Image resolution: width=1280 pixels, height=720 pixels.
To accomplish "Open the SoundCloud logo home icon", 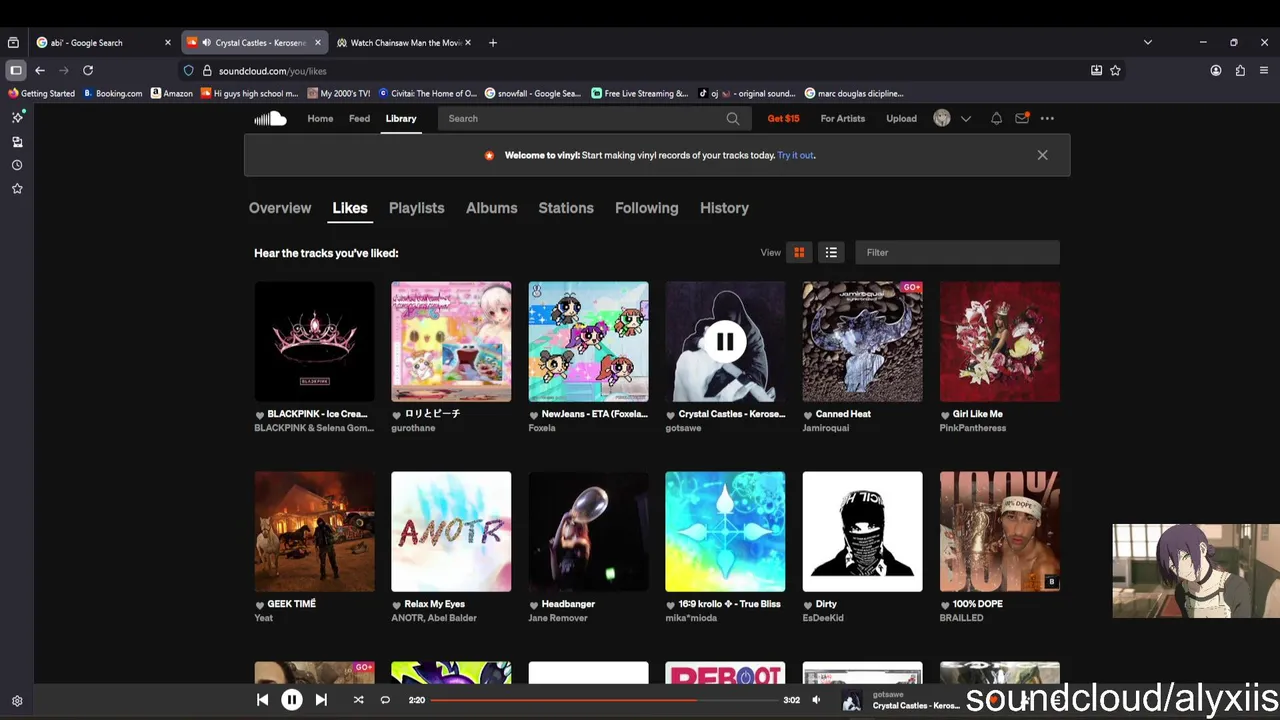I will (x=270, y=118).
